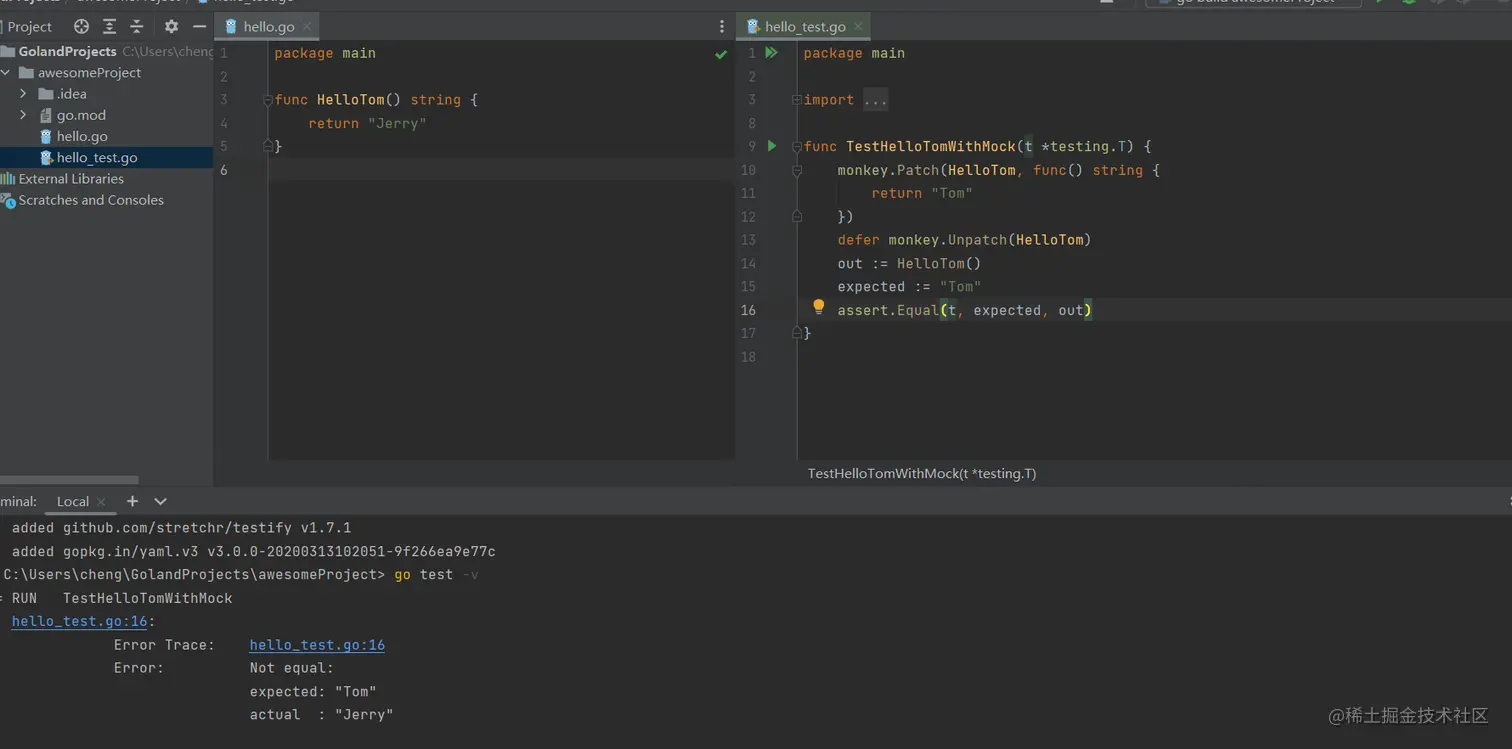Click the folded import ellipsis placeholder

(875, 100)
